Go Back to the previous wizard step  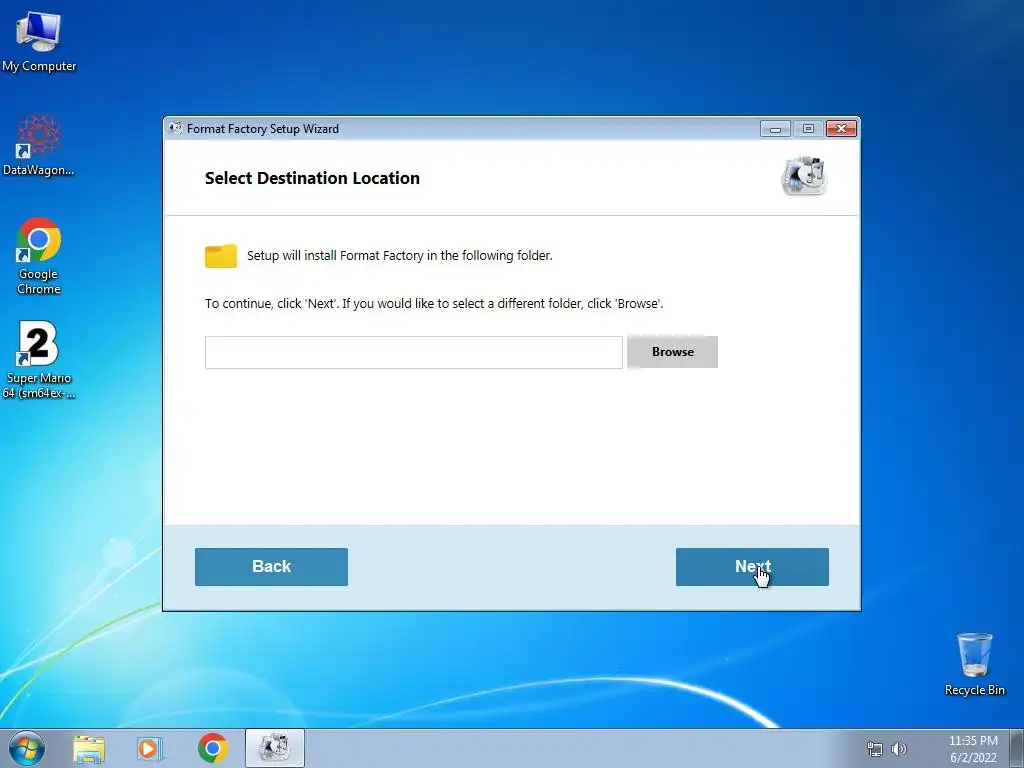(271, 567)
